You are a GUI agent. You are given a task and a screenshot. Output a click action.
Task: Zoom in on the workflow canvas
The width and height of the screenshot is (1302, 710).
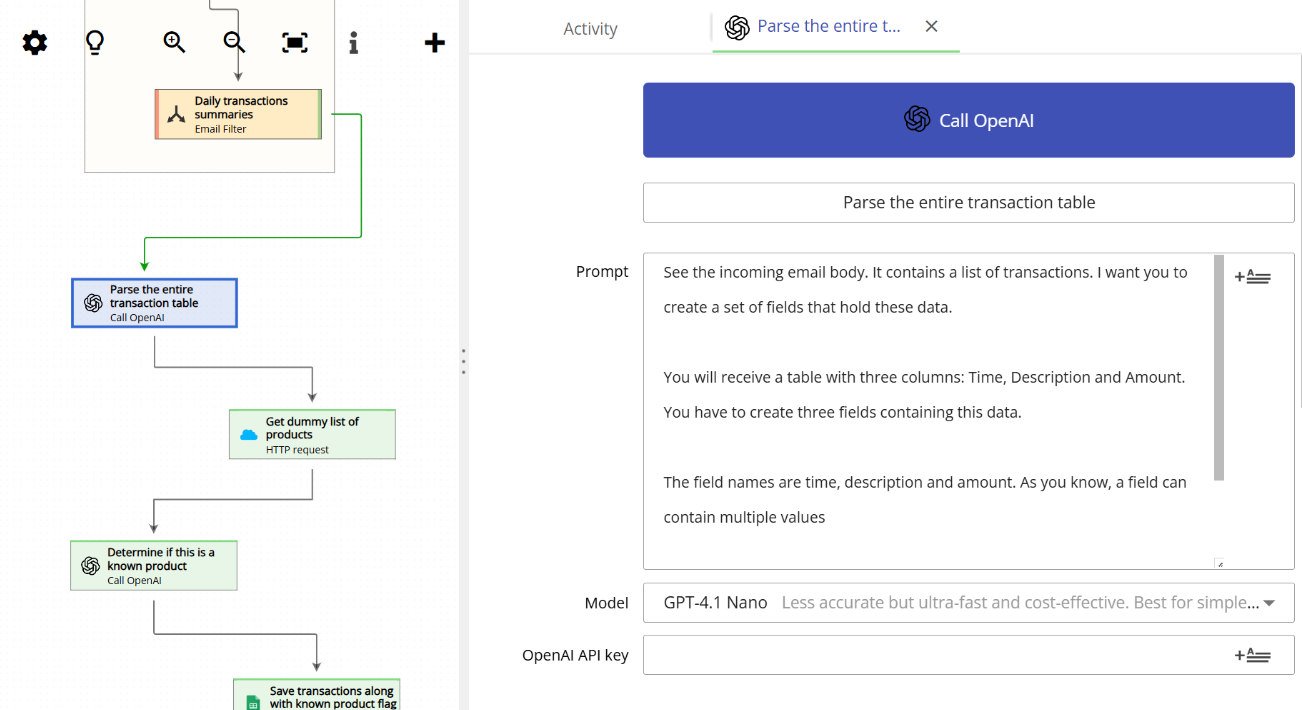[x=173, y=42]
